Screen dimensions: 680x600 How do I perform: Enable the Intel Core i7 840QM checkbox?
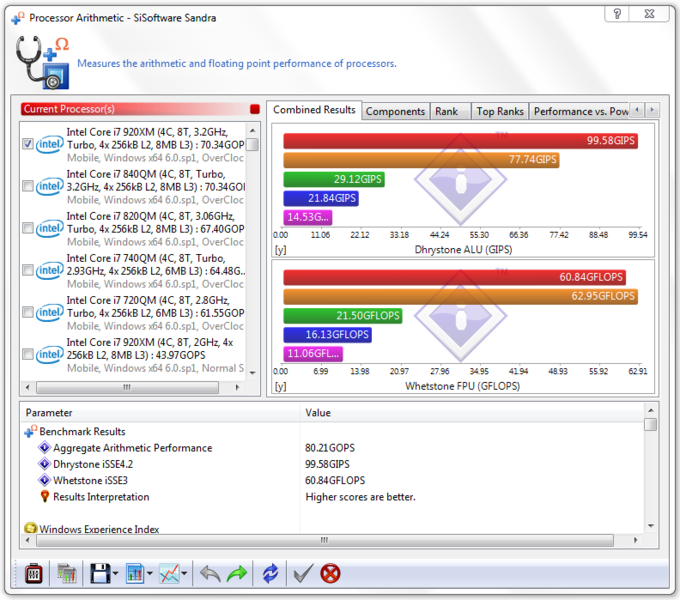point(28,186)
